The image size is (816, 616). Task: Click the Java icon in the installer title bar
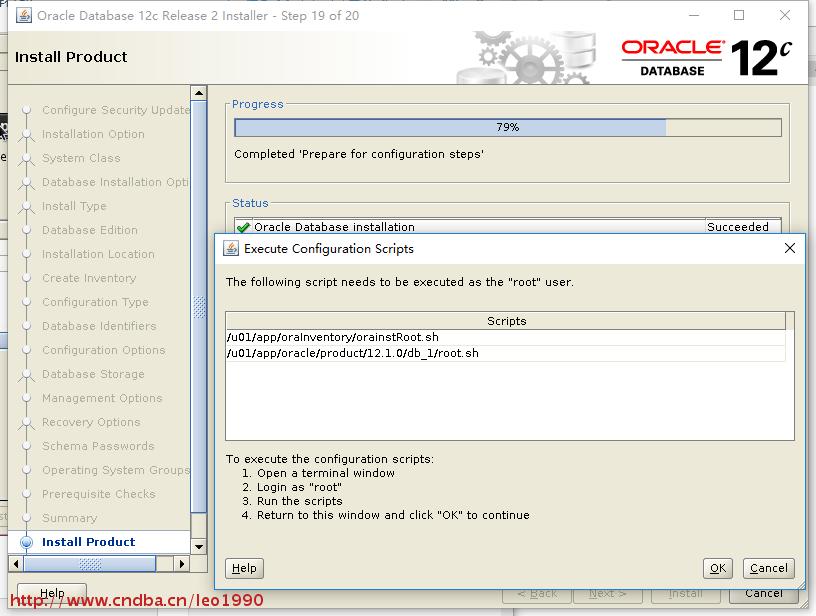click(x=23, y=16)
